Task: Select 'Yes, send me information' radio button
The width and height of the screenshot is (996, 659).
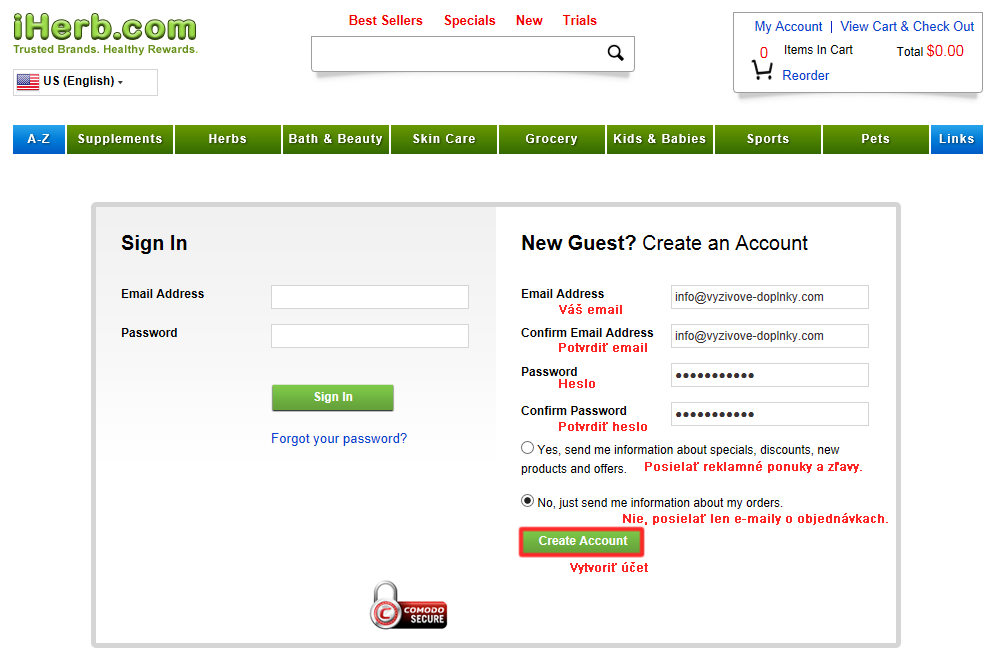Action: (527, 448)
